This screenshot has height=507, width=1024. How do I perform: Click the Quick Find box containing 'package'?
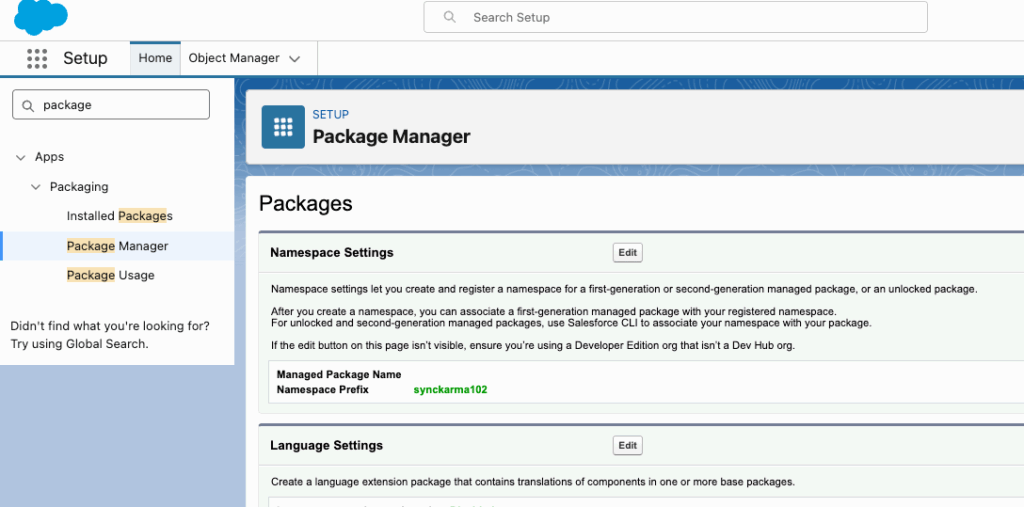(111, 105)
